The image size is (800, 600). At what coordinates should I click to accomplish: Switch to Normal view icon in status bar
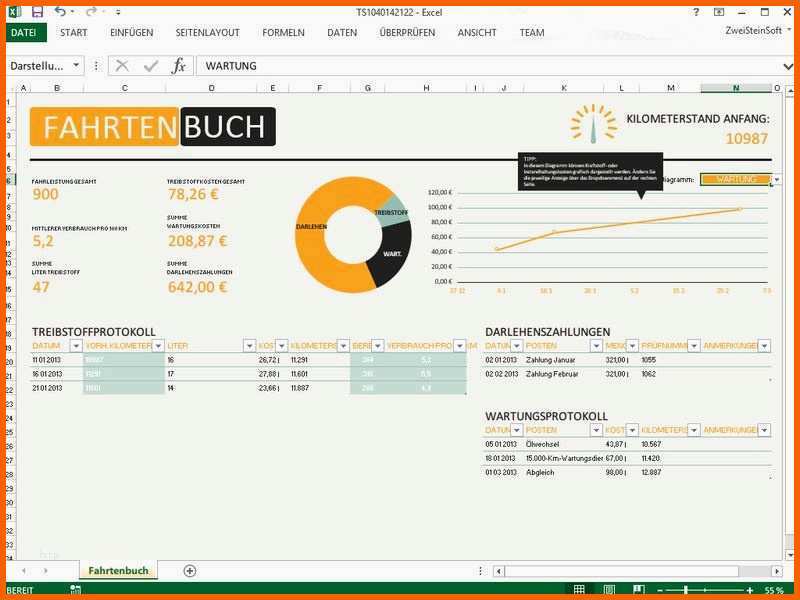click(579, 590)
